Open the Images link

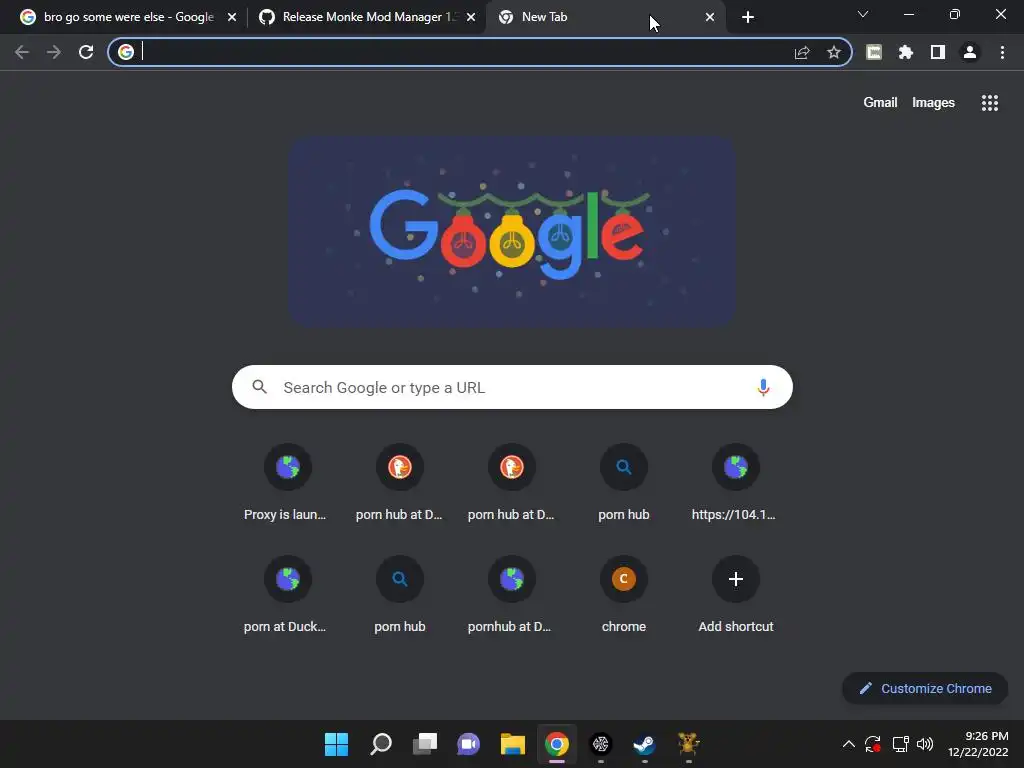coord(933,103)
